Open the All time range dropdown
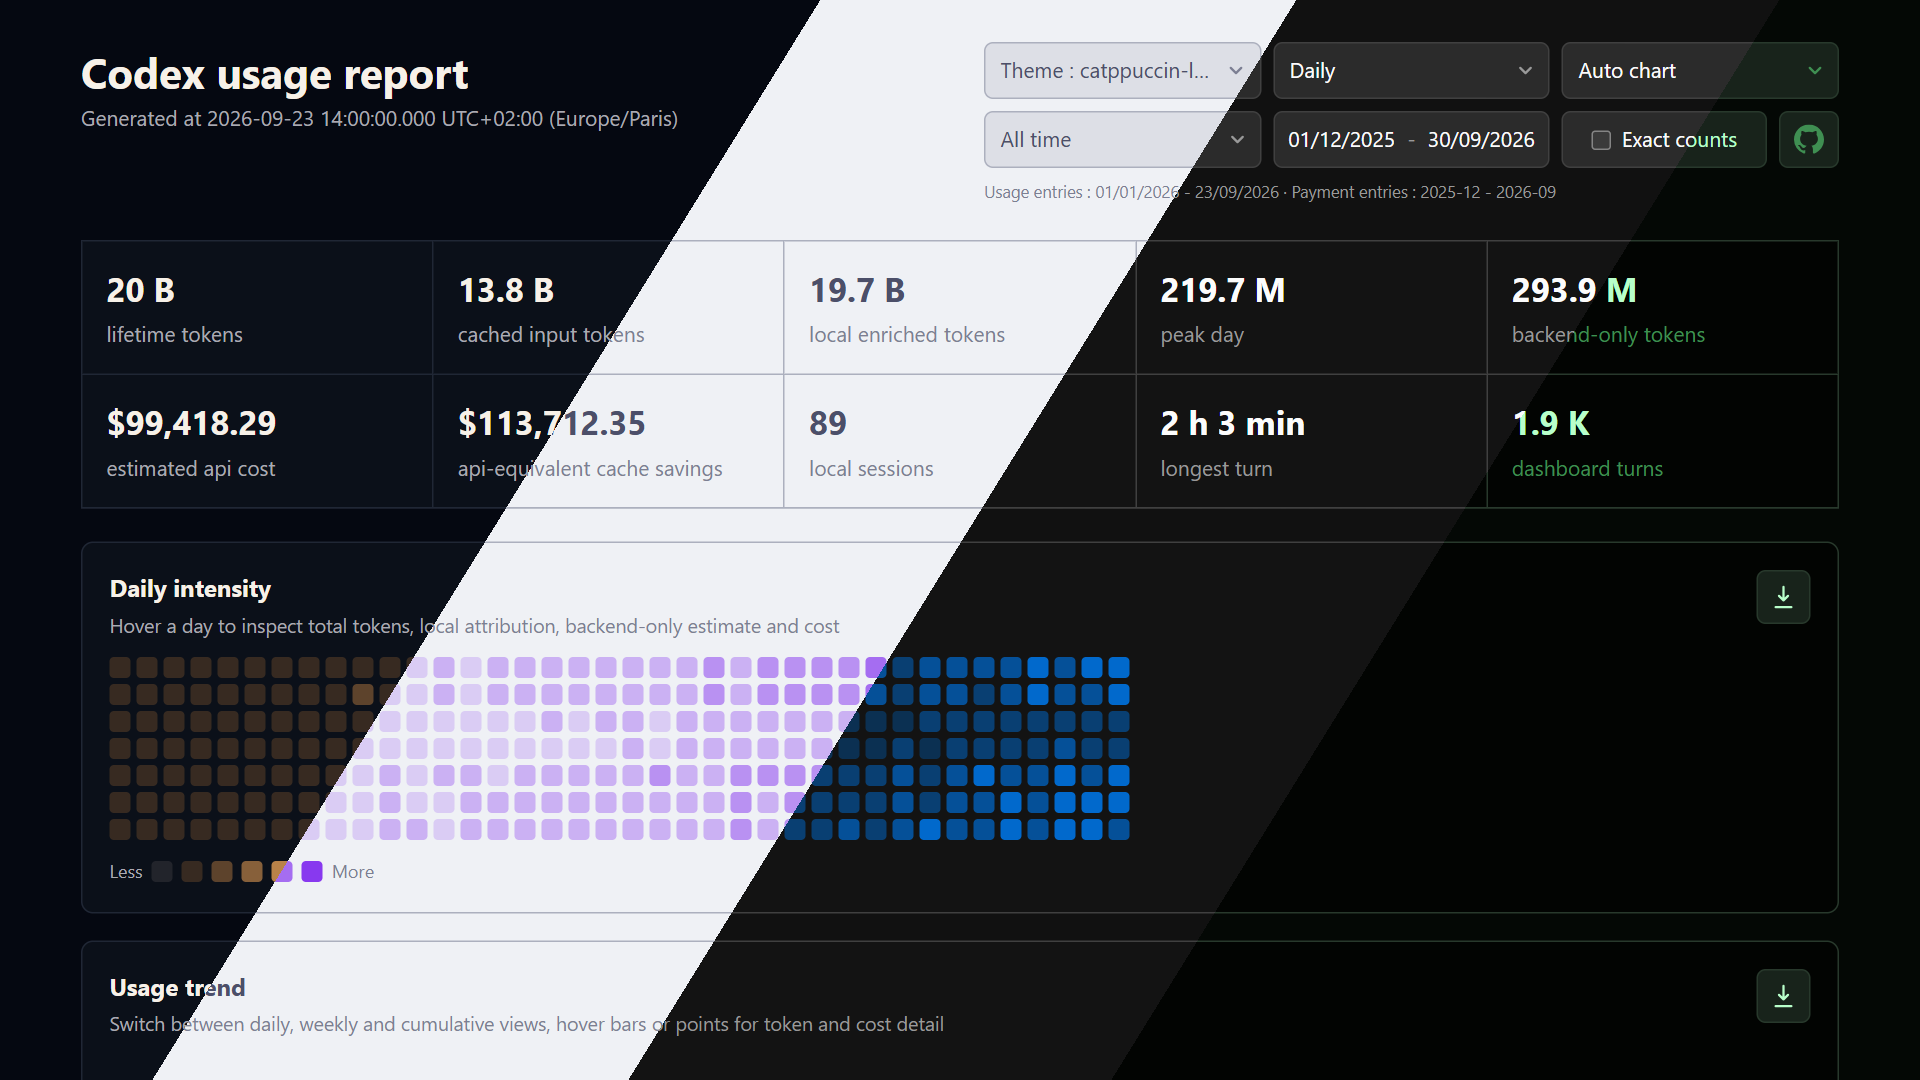 (x=1122, y=139)
